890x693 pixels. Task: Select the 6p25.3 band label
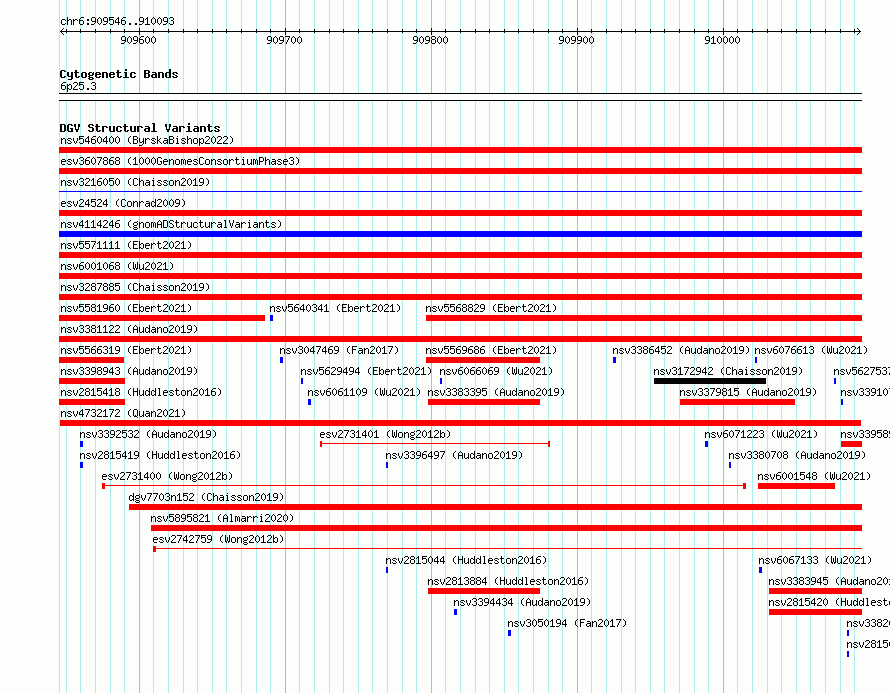click(x=78, y=86)
